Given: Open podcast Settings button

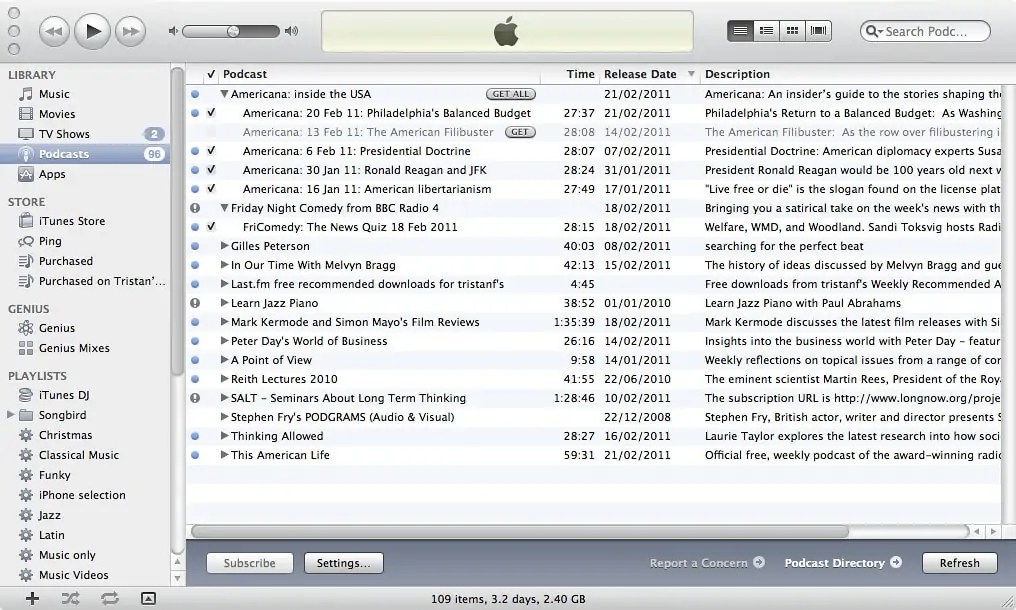Looking at the screenshot, I should [343, 563].
